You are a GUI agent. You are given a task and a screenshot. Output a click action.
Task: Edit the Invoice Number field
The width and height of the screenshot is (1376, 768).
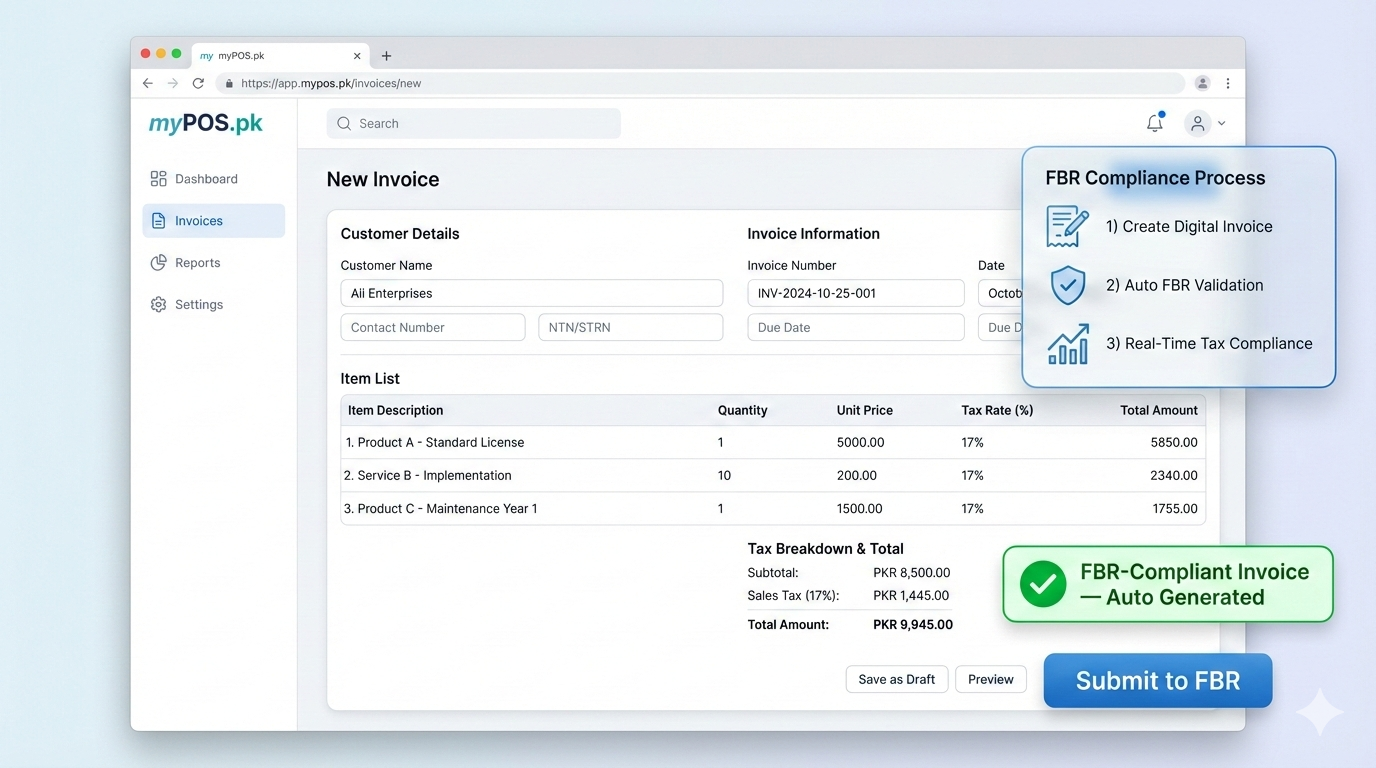(856, 293)
